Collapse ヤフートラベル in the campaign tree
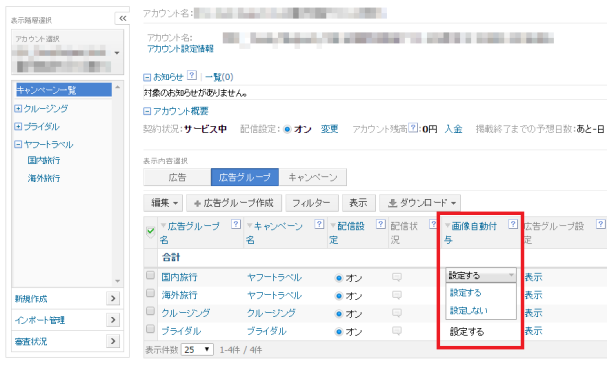The height and width of the screenshot is (368, 607). tap(18, 144)
